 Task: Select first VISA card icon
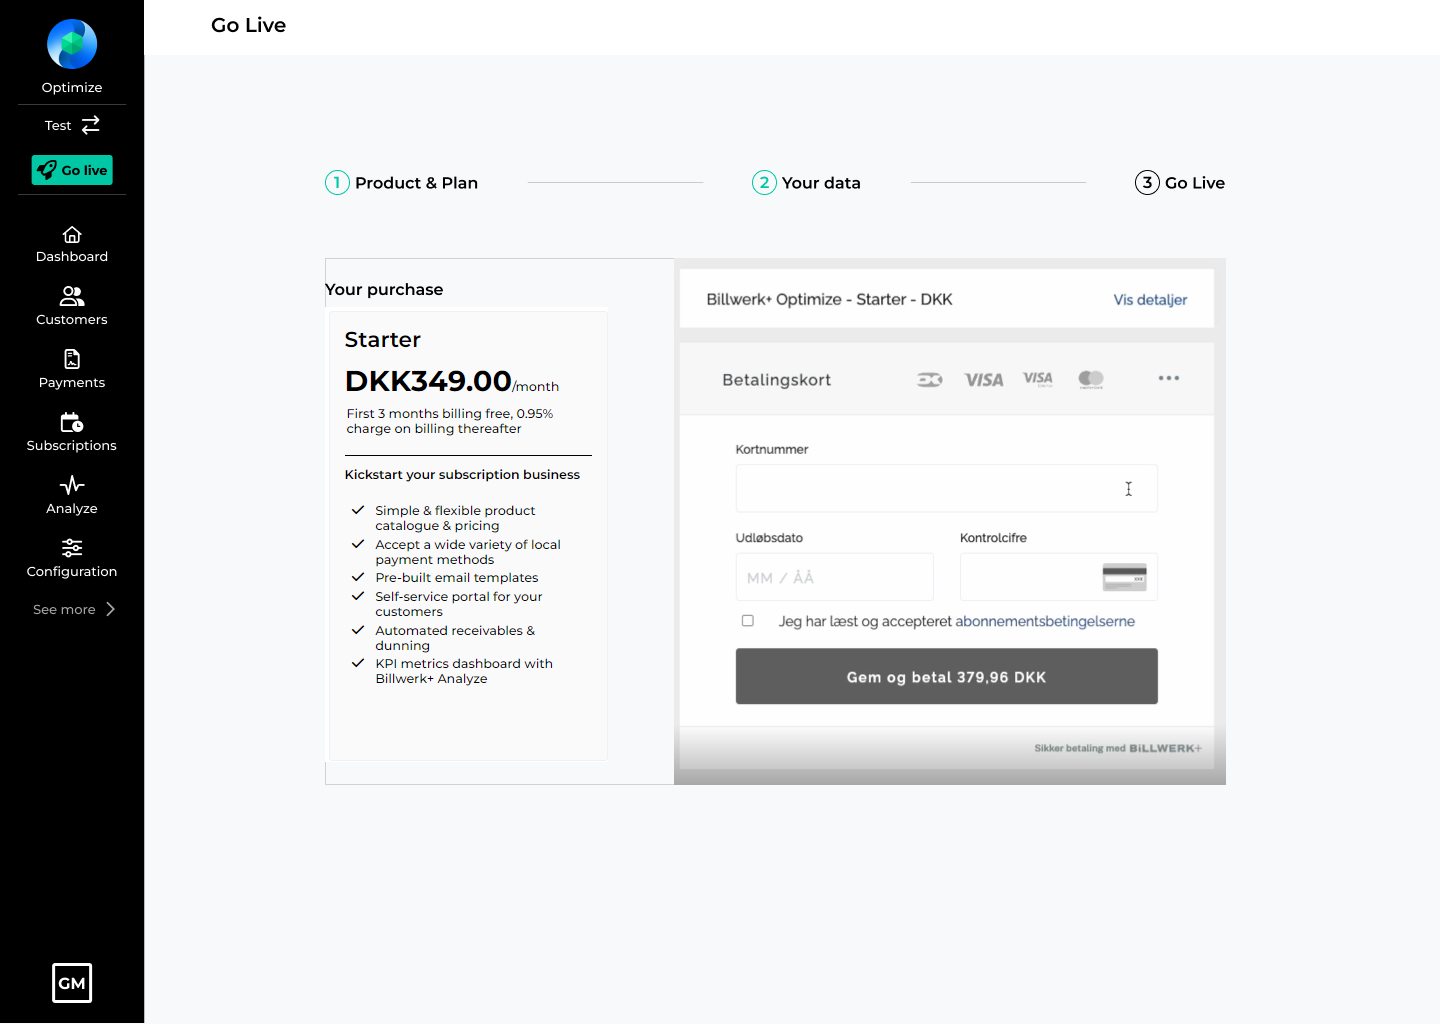984,380
